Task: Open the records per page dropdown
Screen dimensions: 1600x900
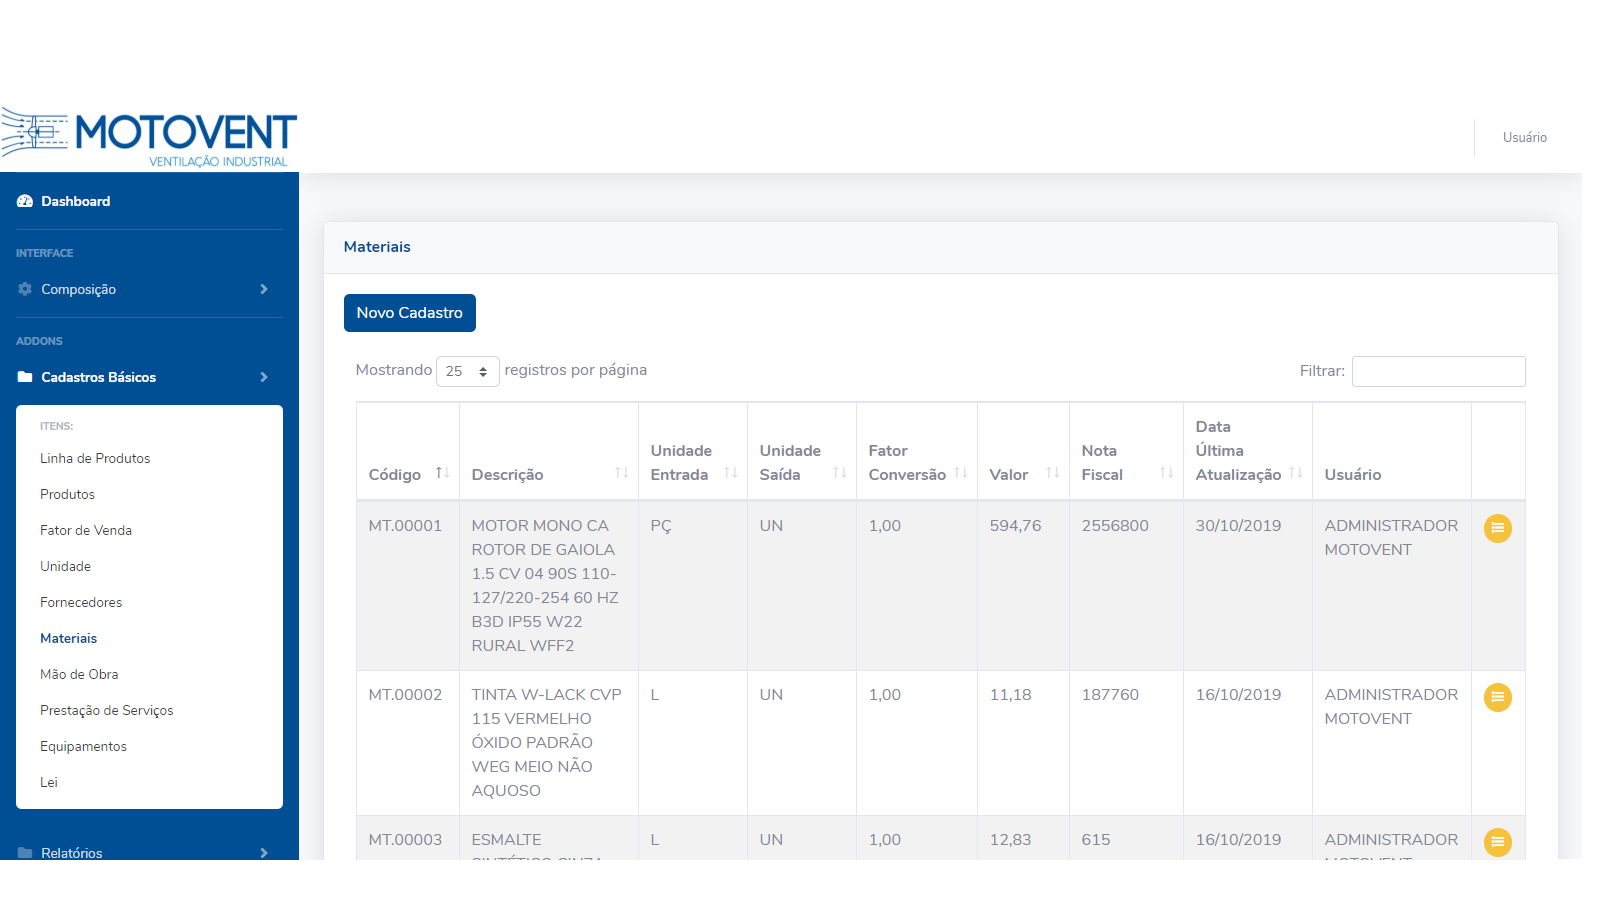Action: [x=467, y=371]
